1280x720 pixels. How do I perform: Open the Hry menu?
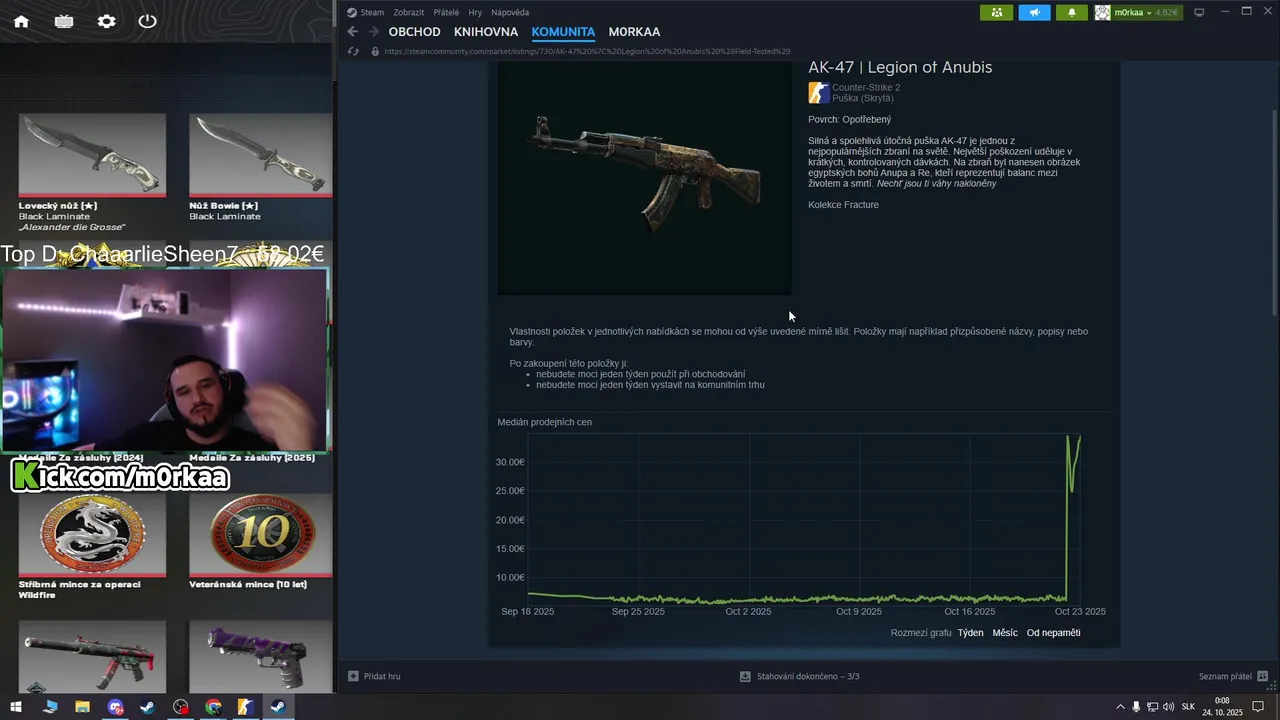475,12
